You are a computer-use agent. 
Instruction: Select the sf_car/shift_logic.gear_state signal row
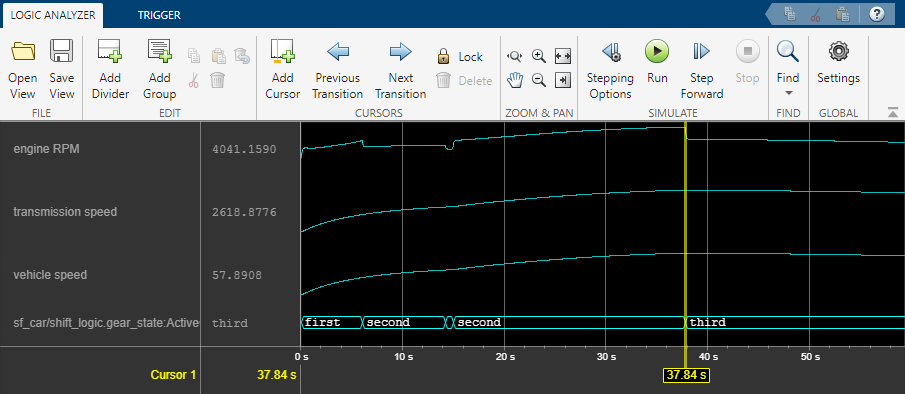click(106, 323)
